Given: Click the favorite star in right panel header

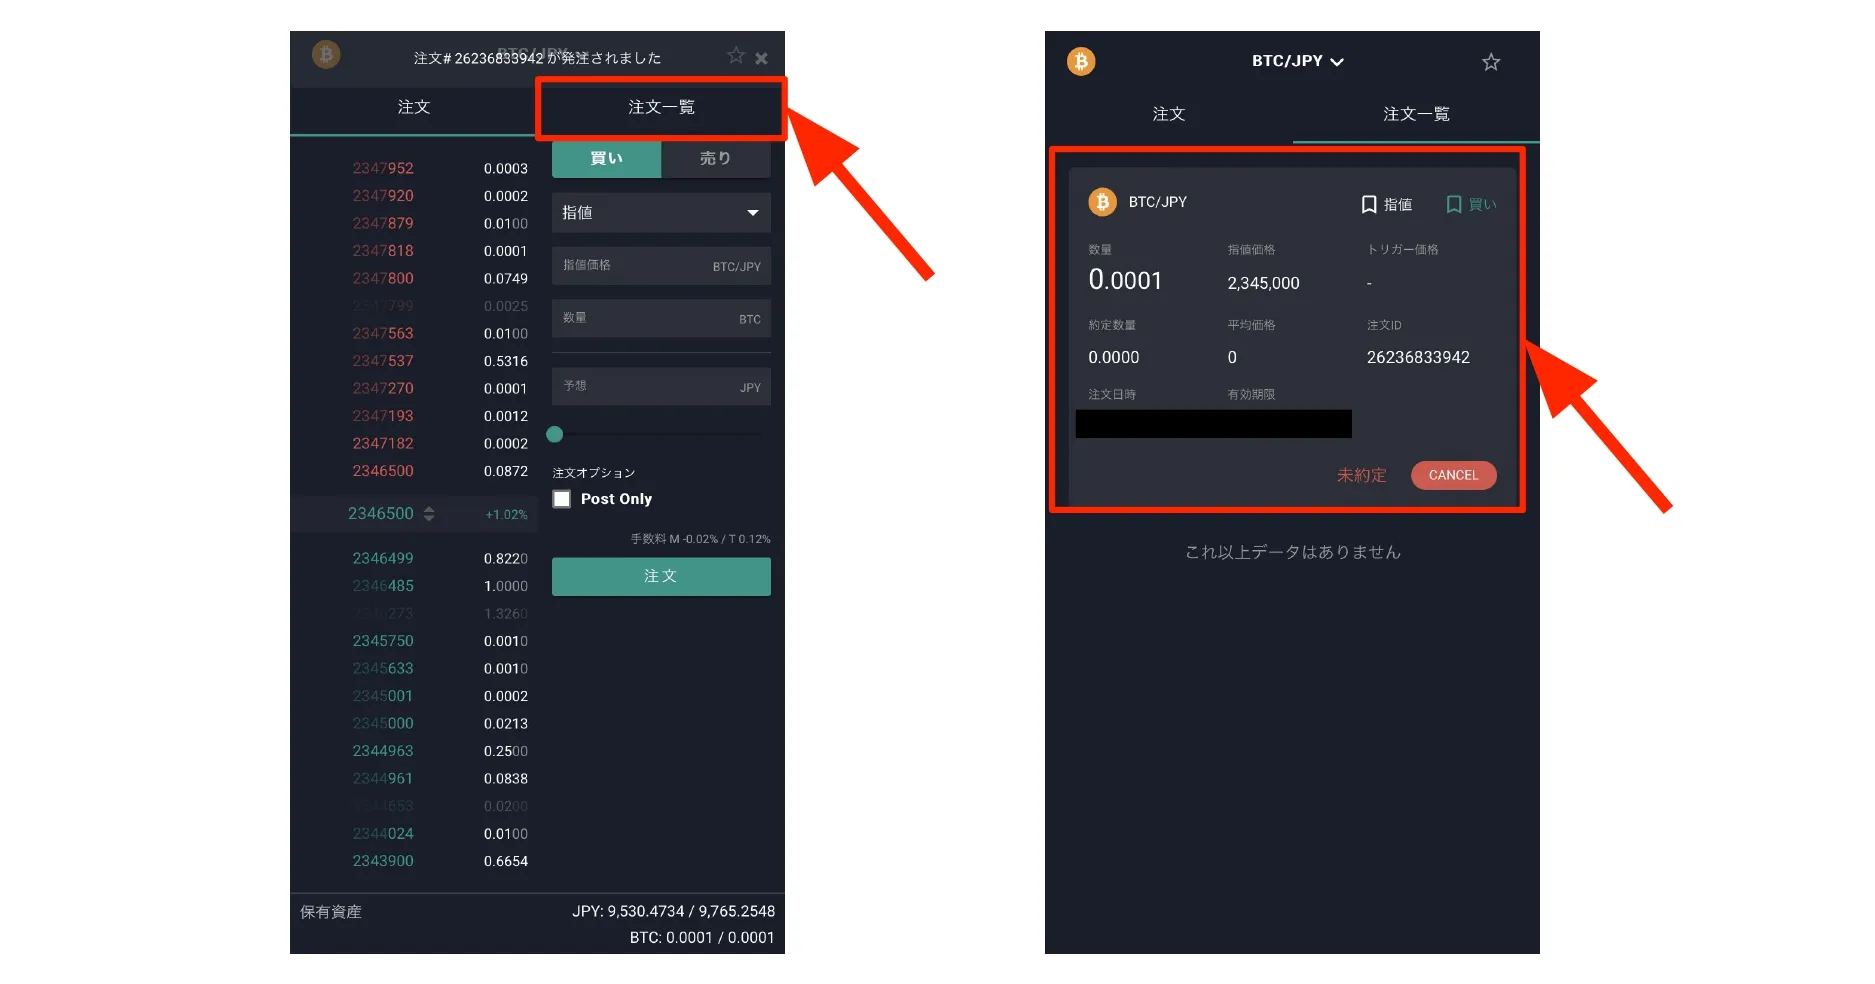Looking at the screenshot, I should point(1491,62).
